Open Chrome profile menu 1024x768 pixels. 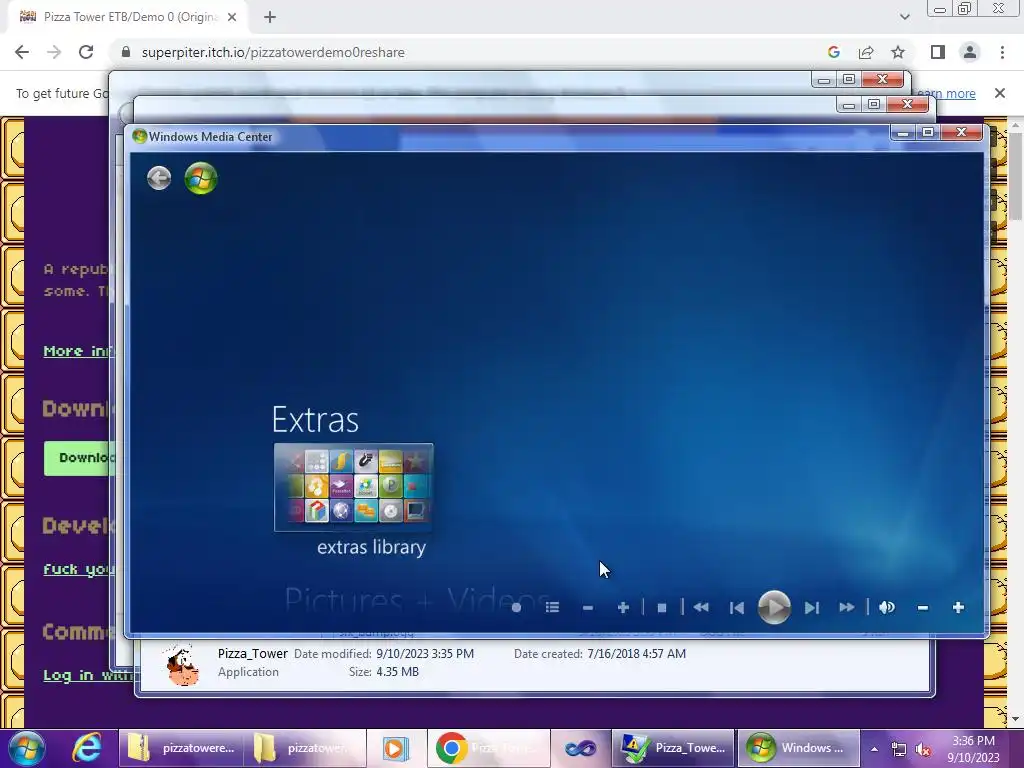[970, 52]
